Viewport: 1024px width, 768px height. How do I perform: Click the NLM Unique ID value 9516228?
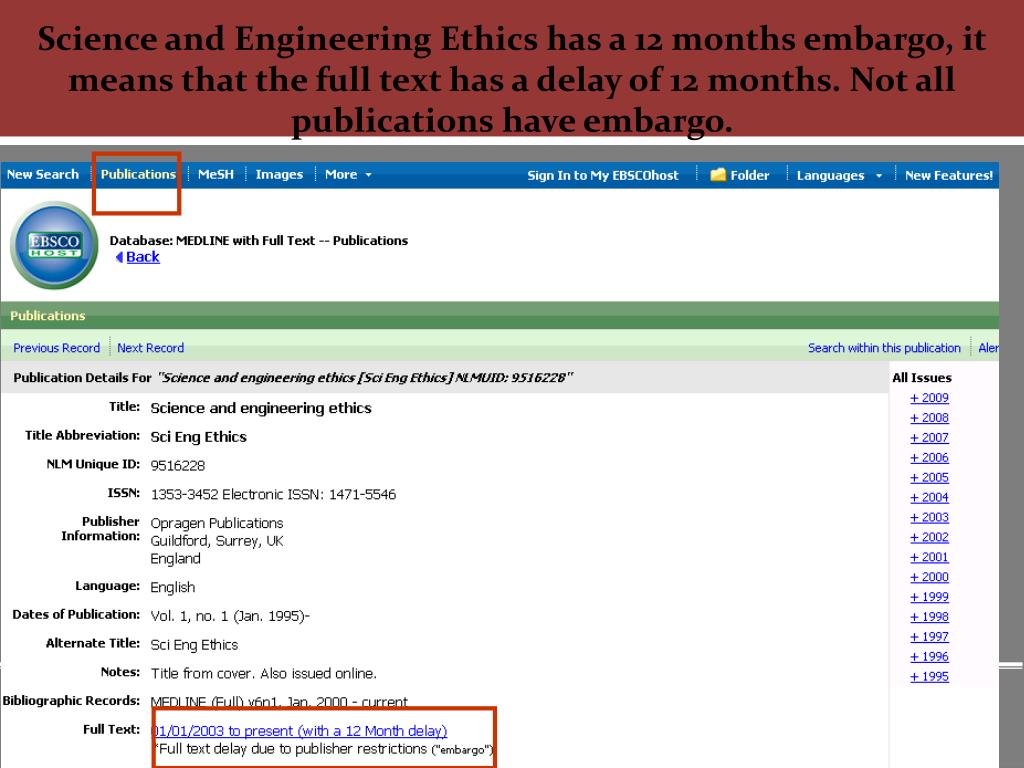[x=178, y=466]
